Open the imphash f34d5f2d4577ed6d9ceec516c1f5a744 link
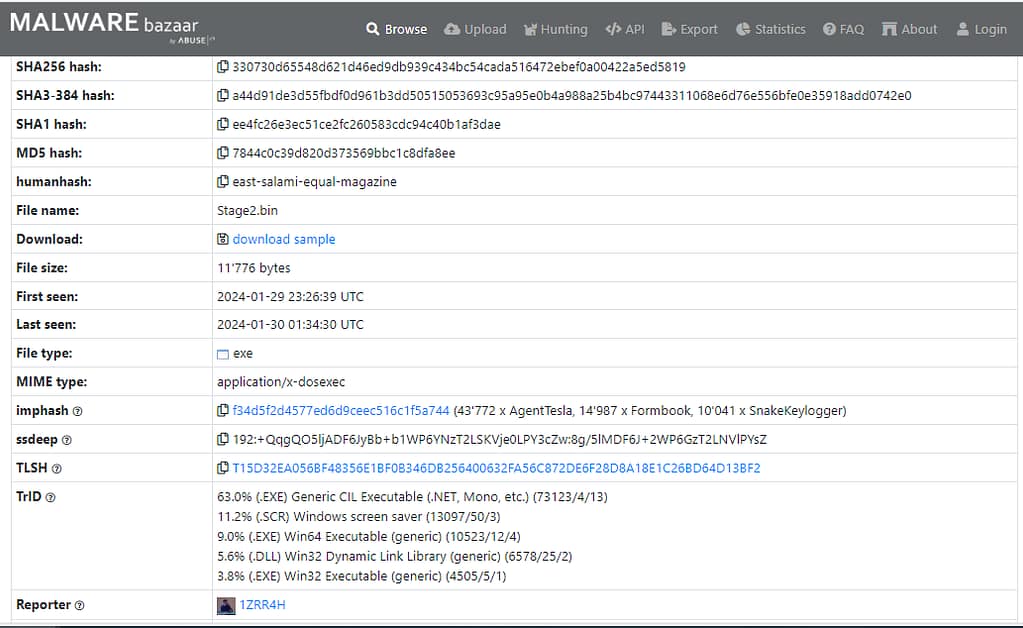 [x=340, y=411]
